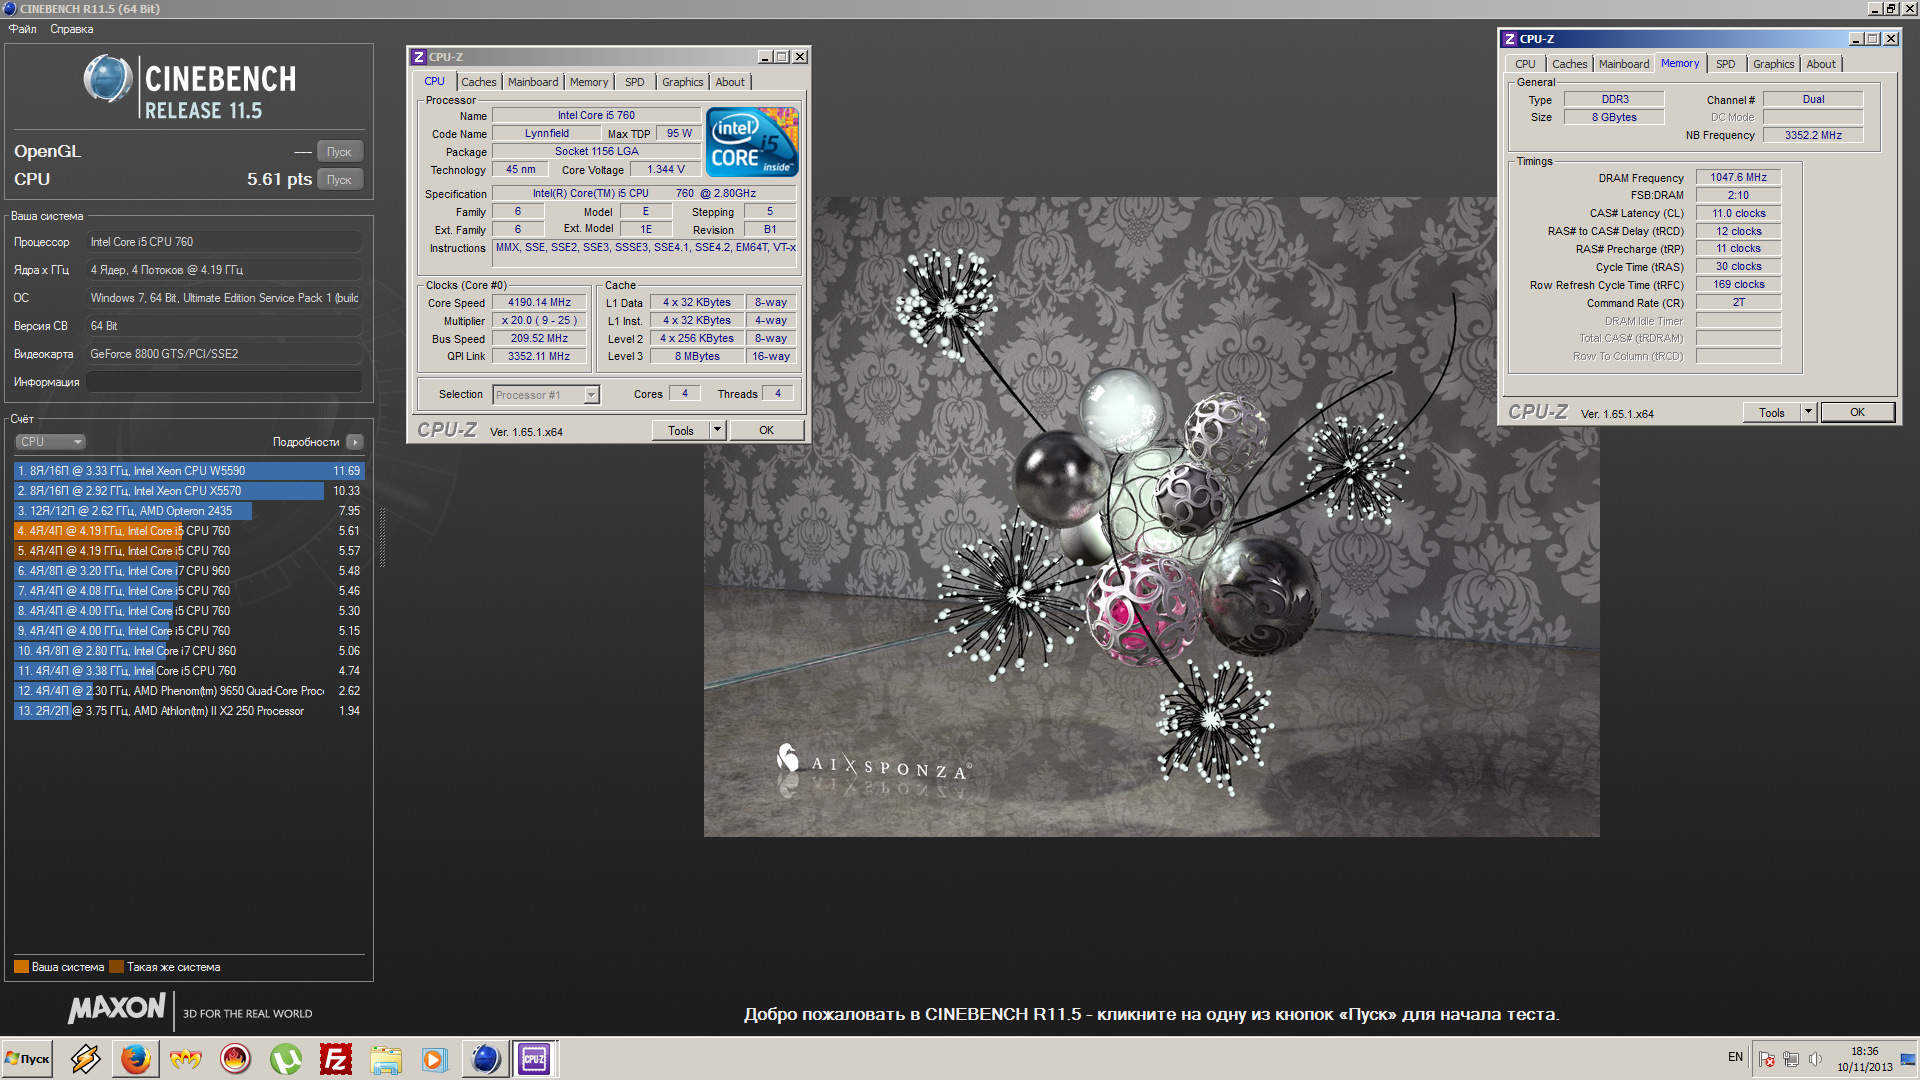Image resolution: width=1920 pixels, height=1080 pixels.
Task: Open the Пуск start button
Action: (x=28, y=1058)
